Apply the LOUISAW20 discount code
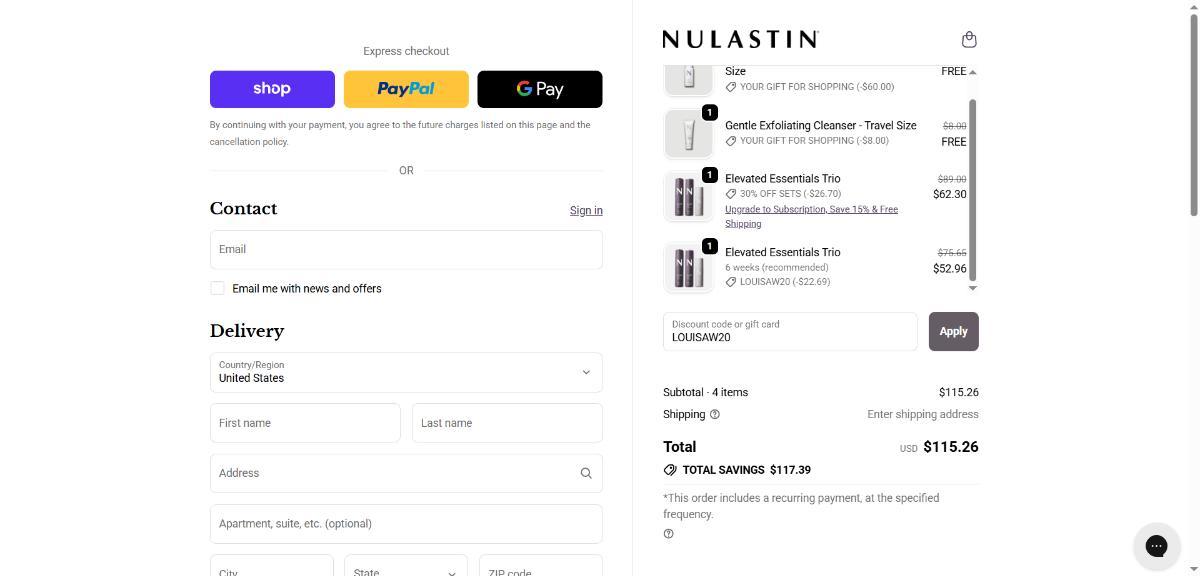The image size is (1200, 576). point(953,331)
